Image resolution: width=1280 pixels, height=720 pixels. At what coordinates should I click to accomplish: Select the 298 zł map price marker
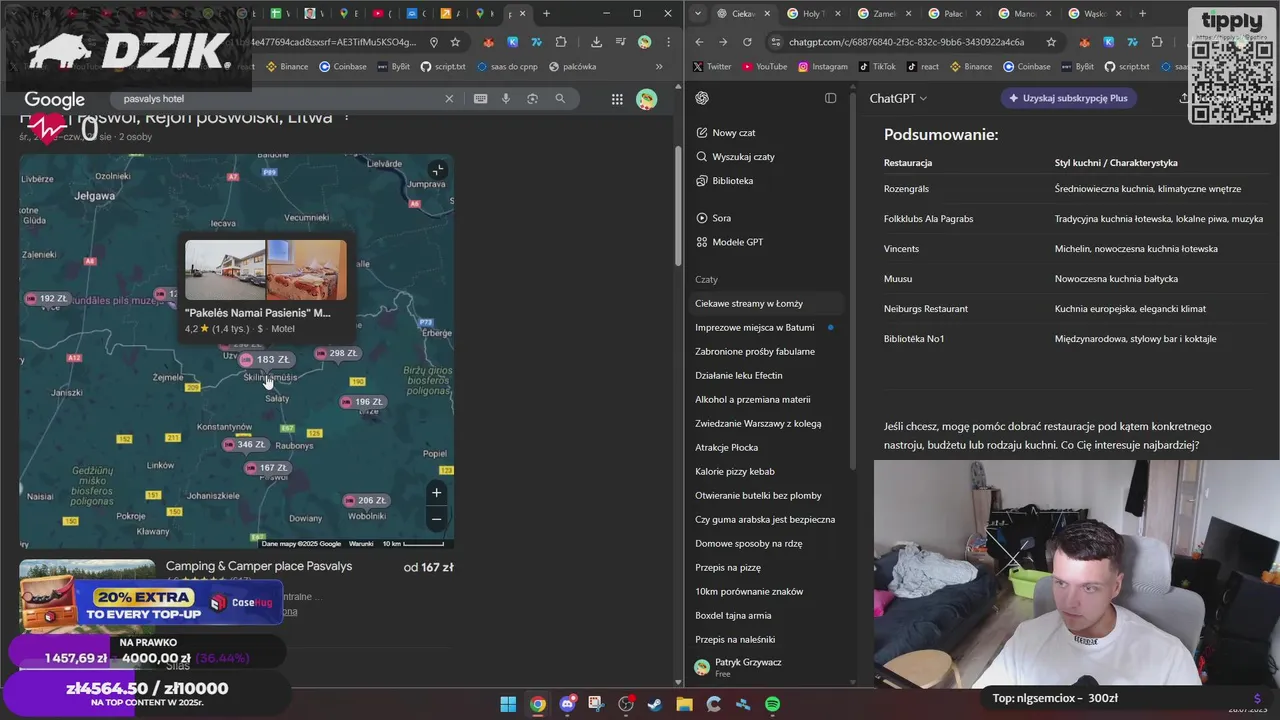(336, 353)
